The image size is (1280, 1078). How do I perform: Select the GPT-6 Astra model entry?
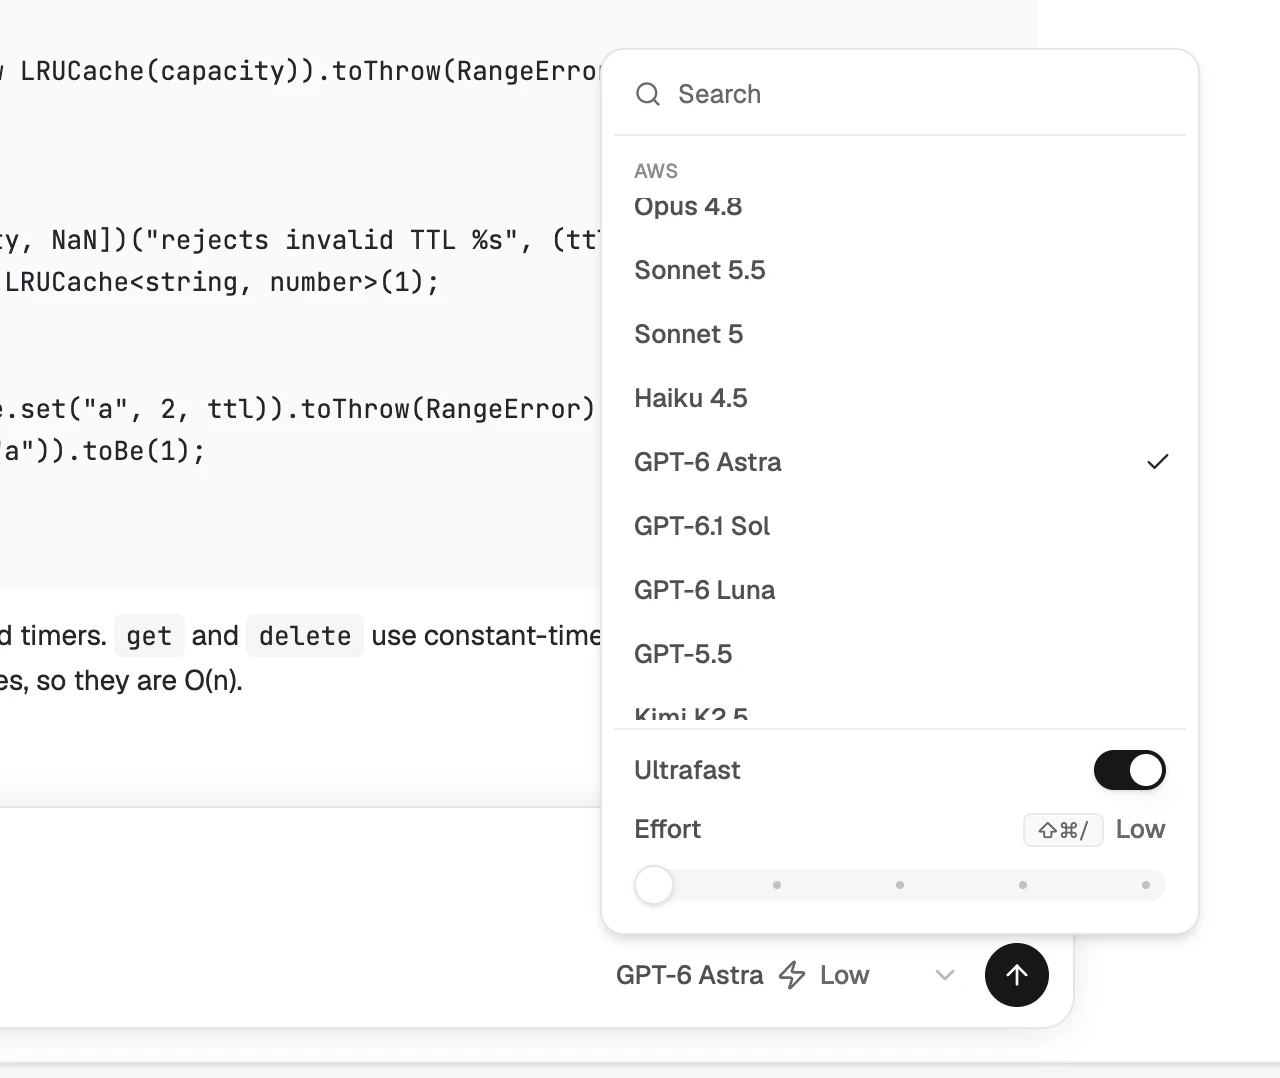click(x=900, y=462)
